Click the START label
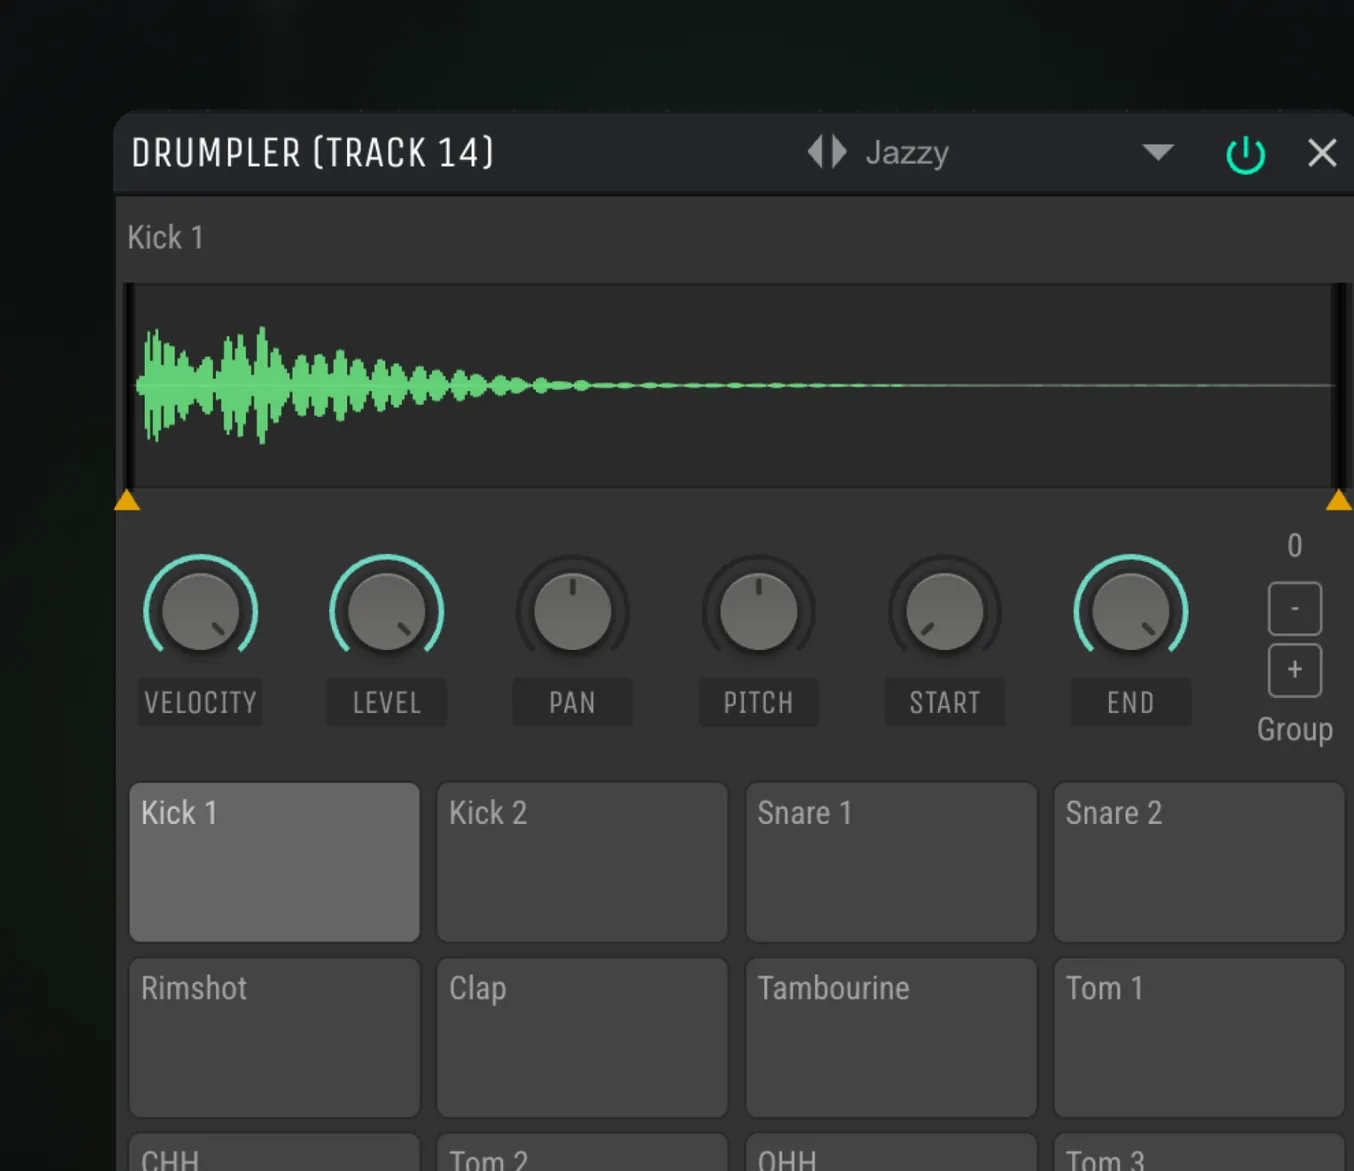The width and height of the screenshot is (1354, 1171). pyautogui.click(x=944, y=703)
